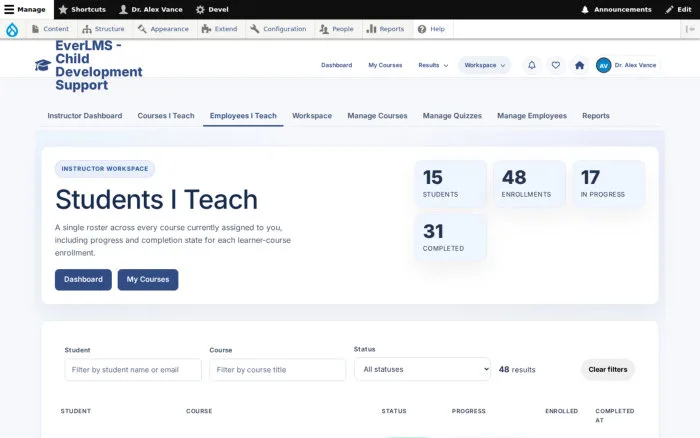Focus the student name or email filter
The width and height of the screenshot is (700, 438).
click(133, 370)
